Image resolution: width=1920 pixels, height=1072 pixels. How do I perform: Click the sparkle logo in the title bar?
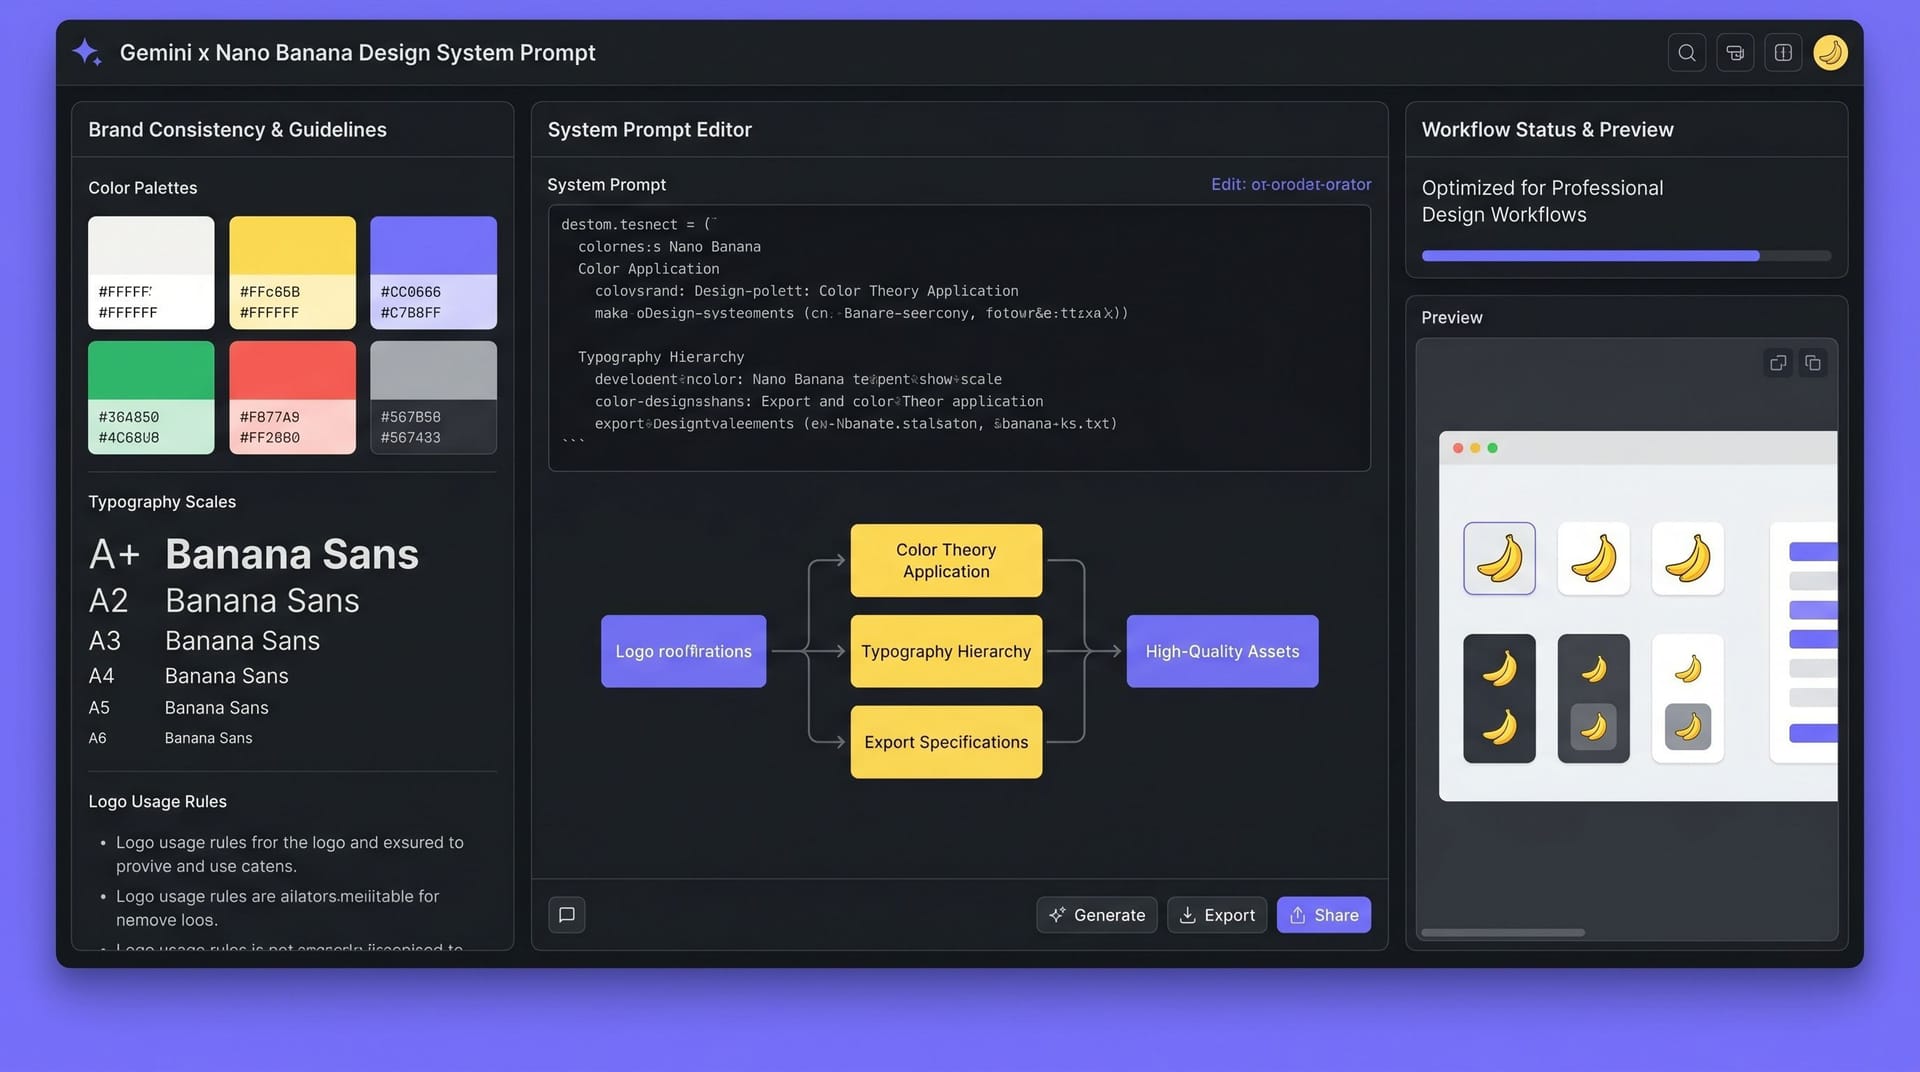tap(86, 52)
